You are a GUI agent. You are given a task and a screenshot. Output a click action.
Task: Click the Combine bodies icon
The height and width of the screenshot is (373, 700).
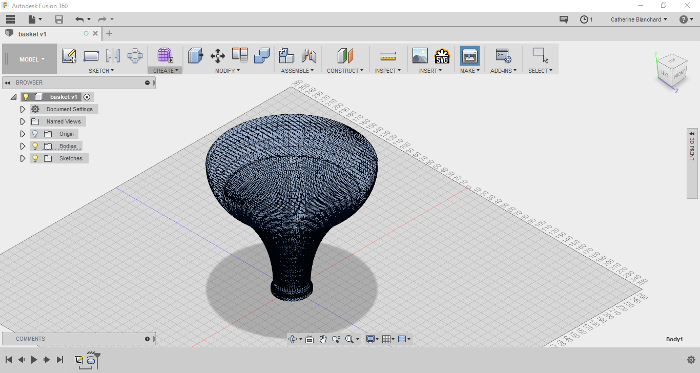pos(262,56)
